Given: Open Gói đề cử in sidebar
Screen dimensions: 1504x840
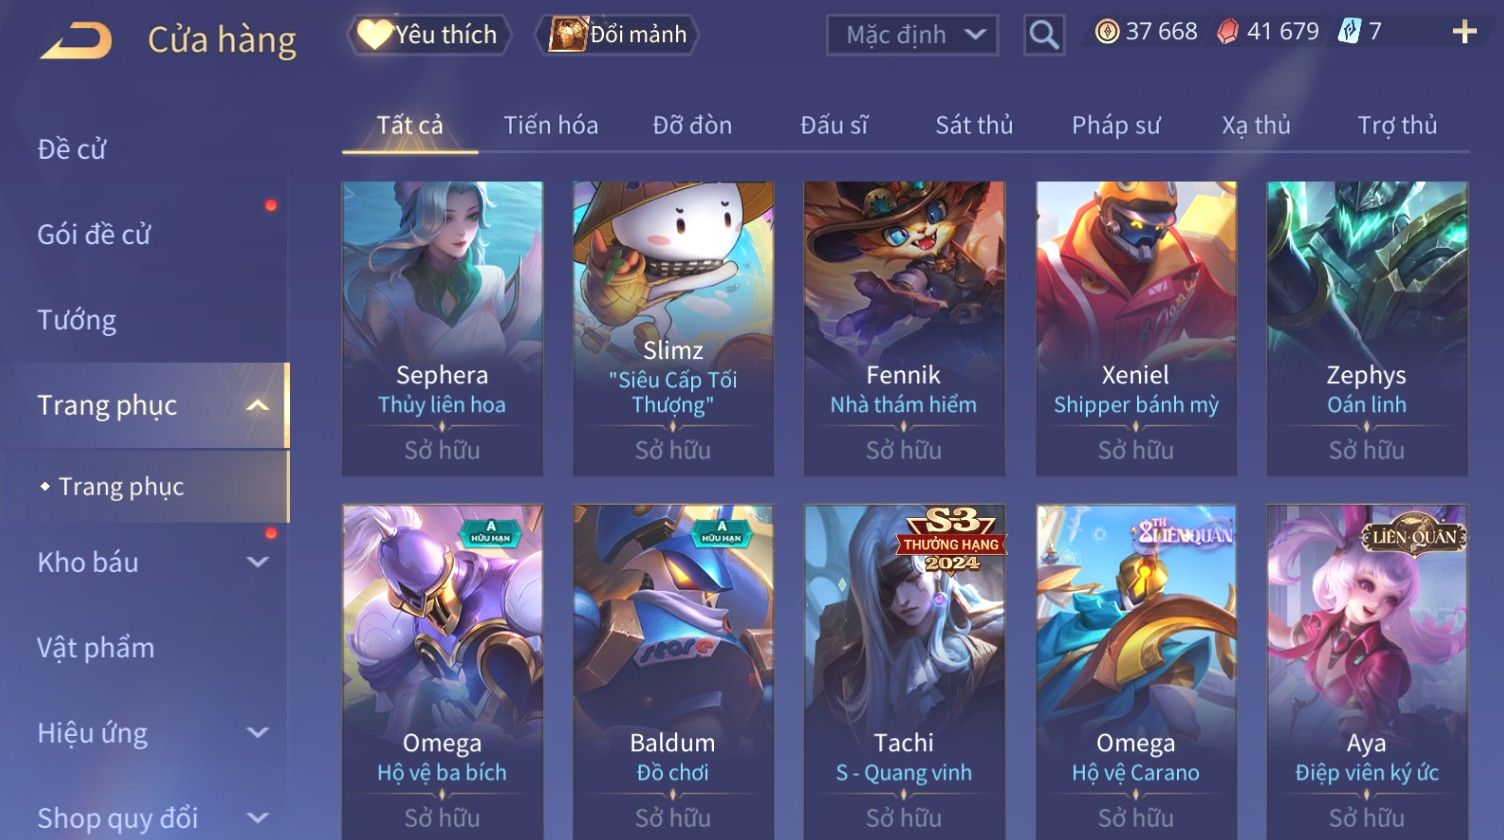Looking at the screenshot, I should [x=94, y=235].
